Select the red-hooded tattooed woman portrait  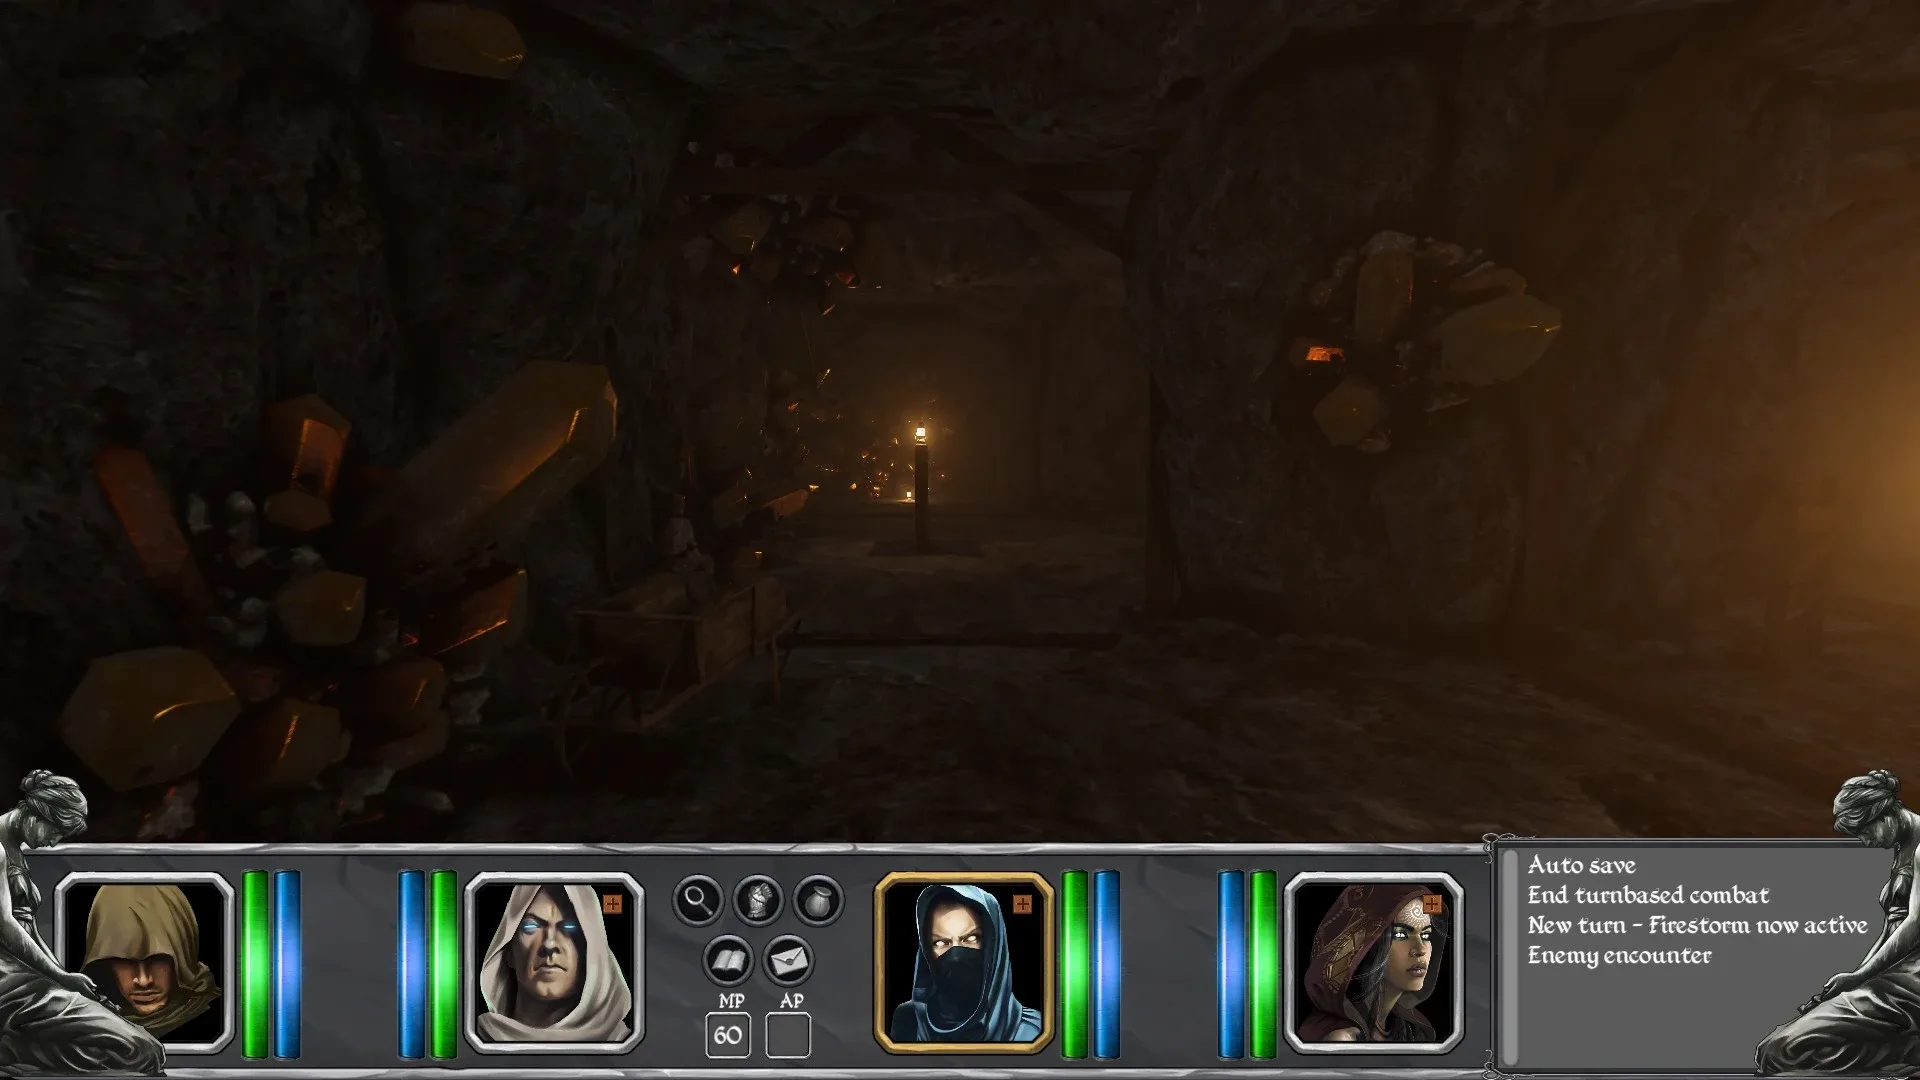pyautogui.click(x=1373, y=962)
